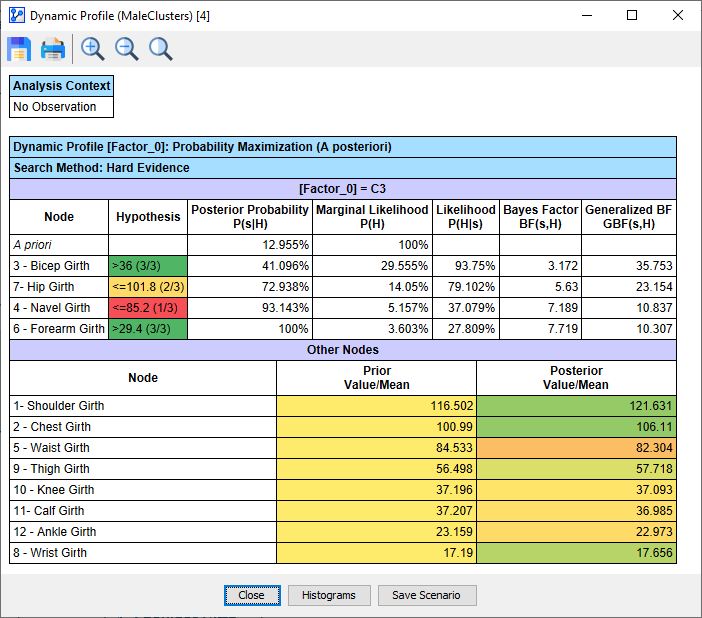Select green >36 (3/3) hypothesis cell

148,266
